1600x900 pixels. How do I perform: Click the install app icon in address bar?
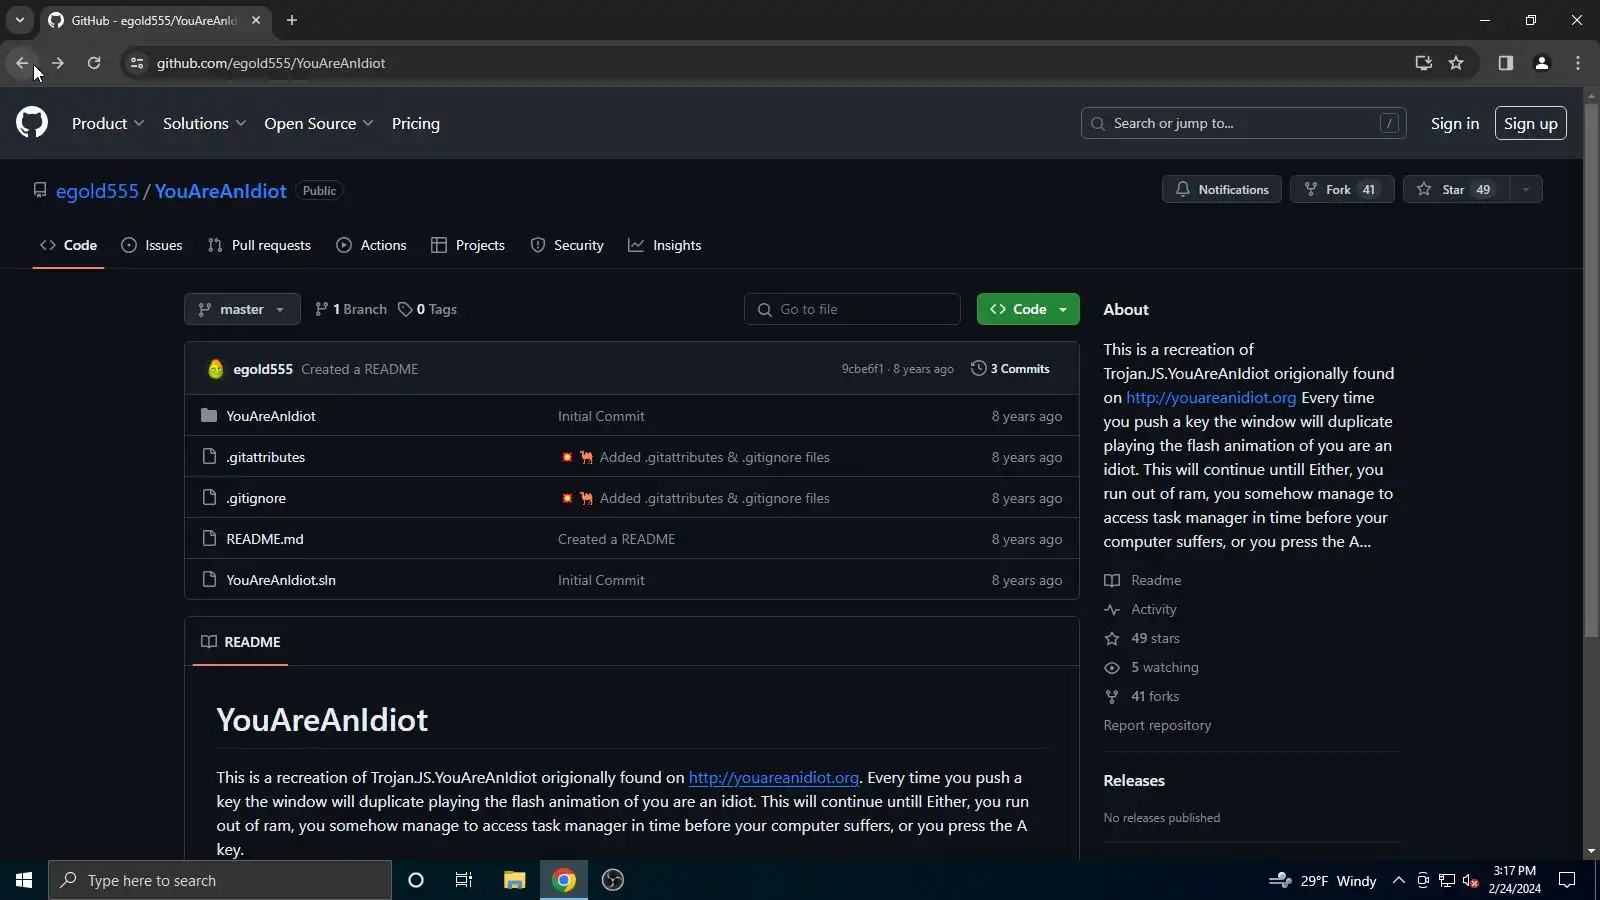point(1423,63)
